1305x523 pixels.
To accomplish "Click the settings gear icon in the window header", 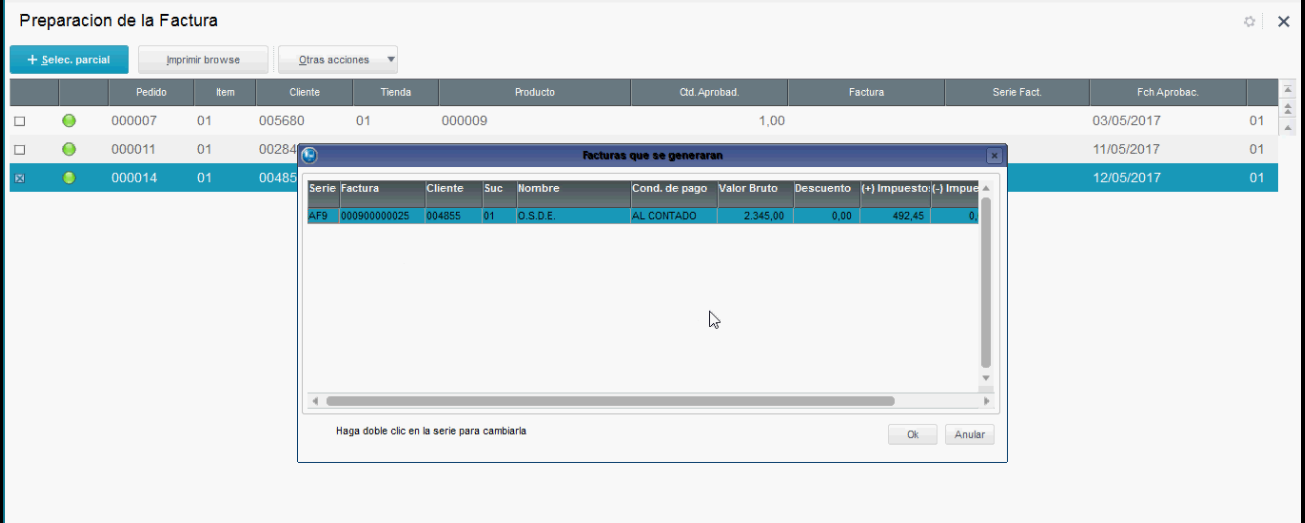I will 1250,21.
